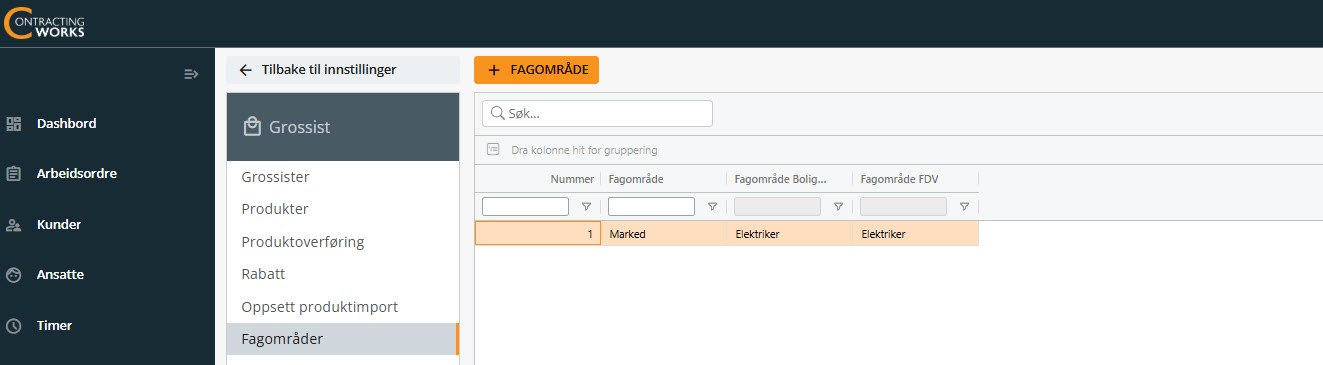Click the Arbeidsordre clipboard icon
Viewport: 1323px width, 365px height.
pos(14,174)
